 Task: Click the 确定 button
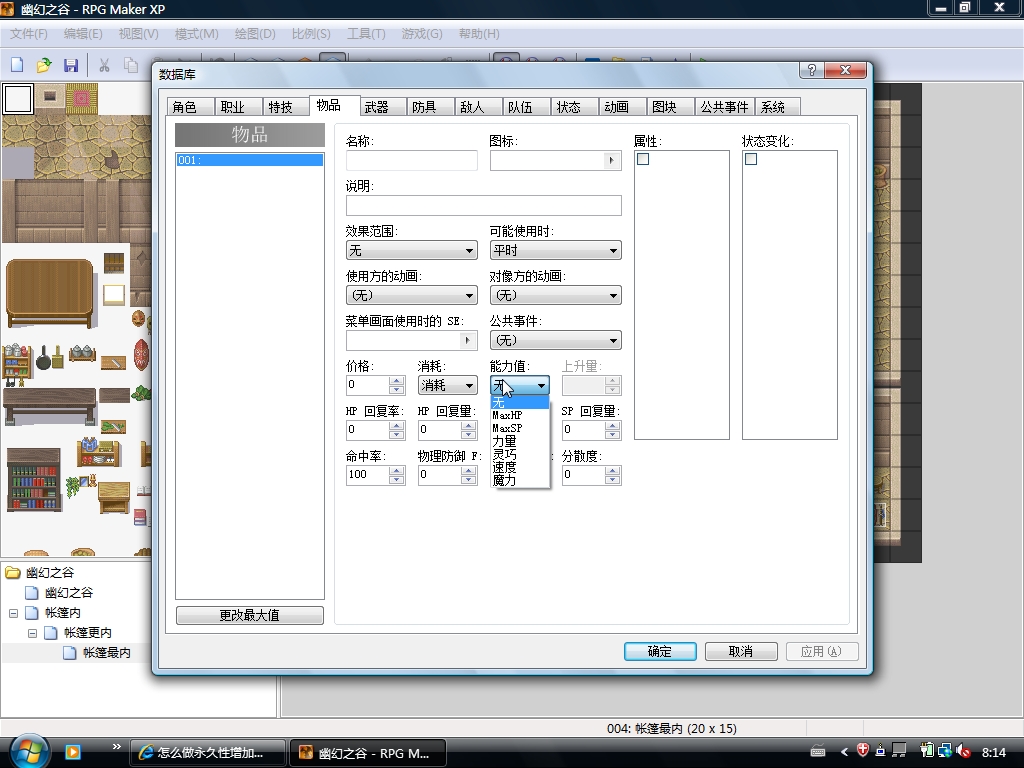(x=660, y=651)
